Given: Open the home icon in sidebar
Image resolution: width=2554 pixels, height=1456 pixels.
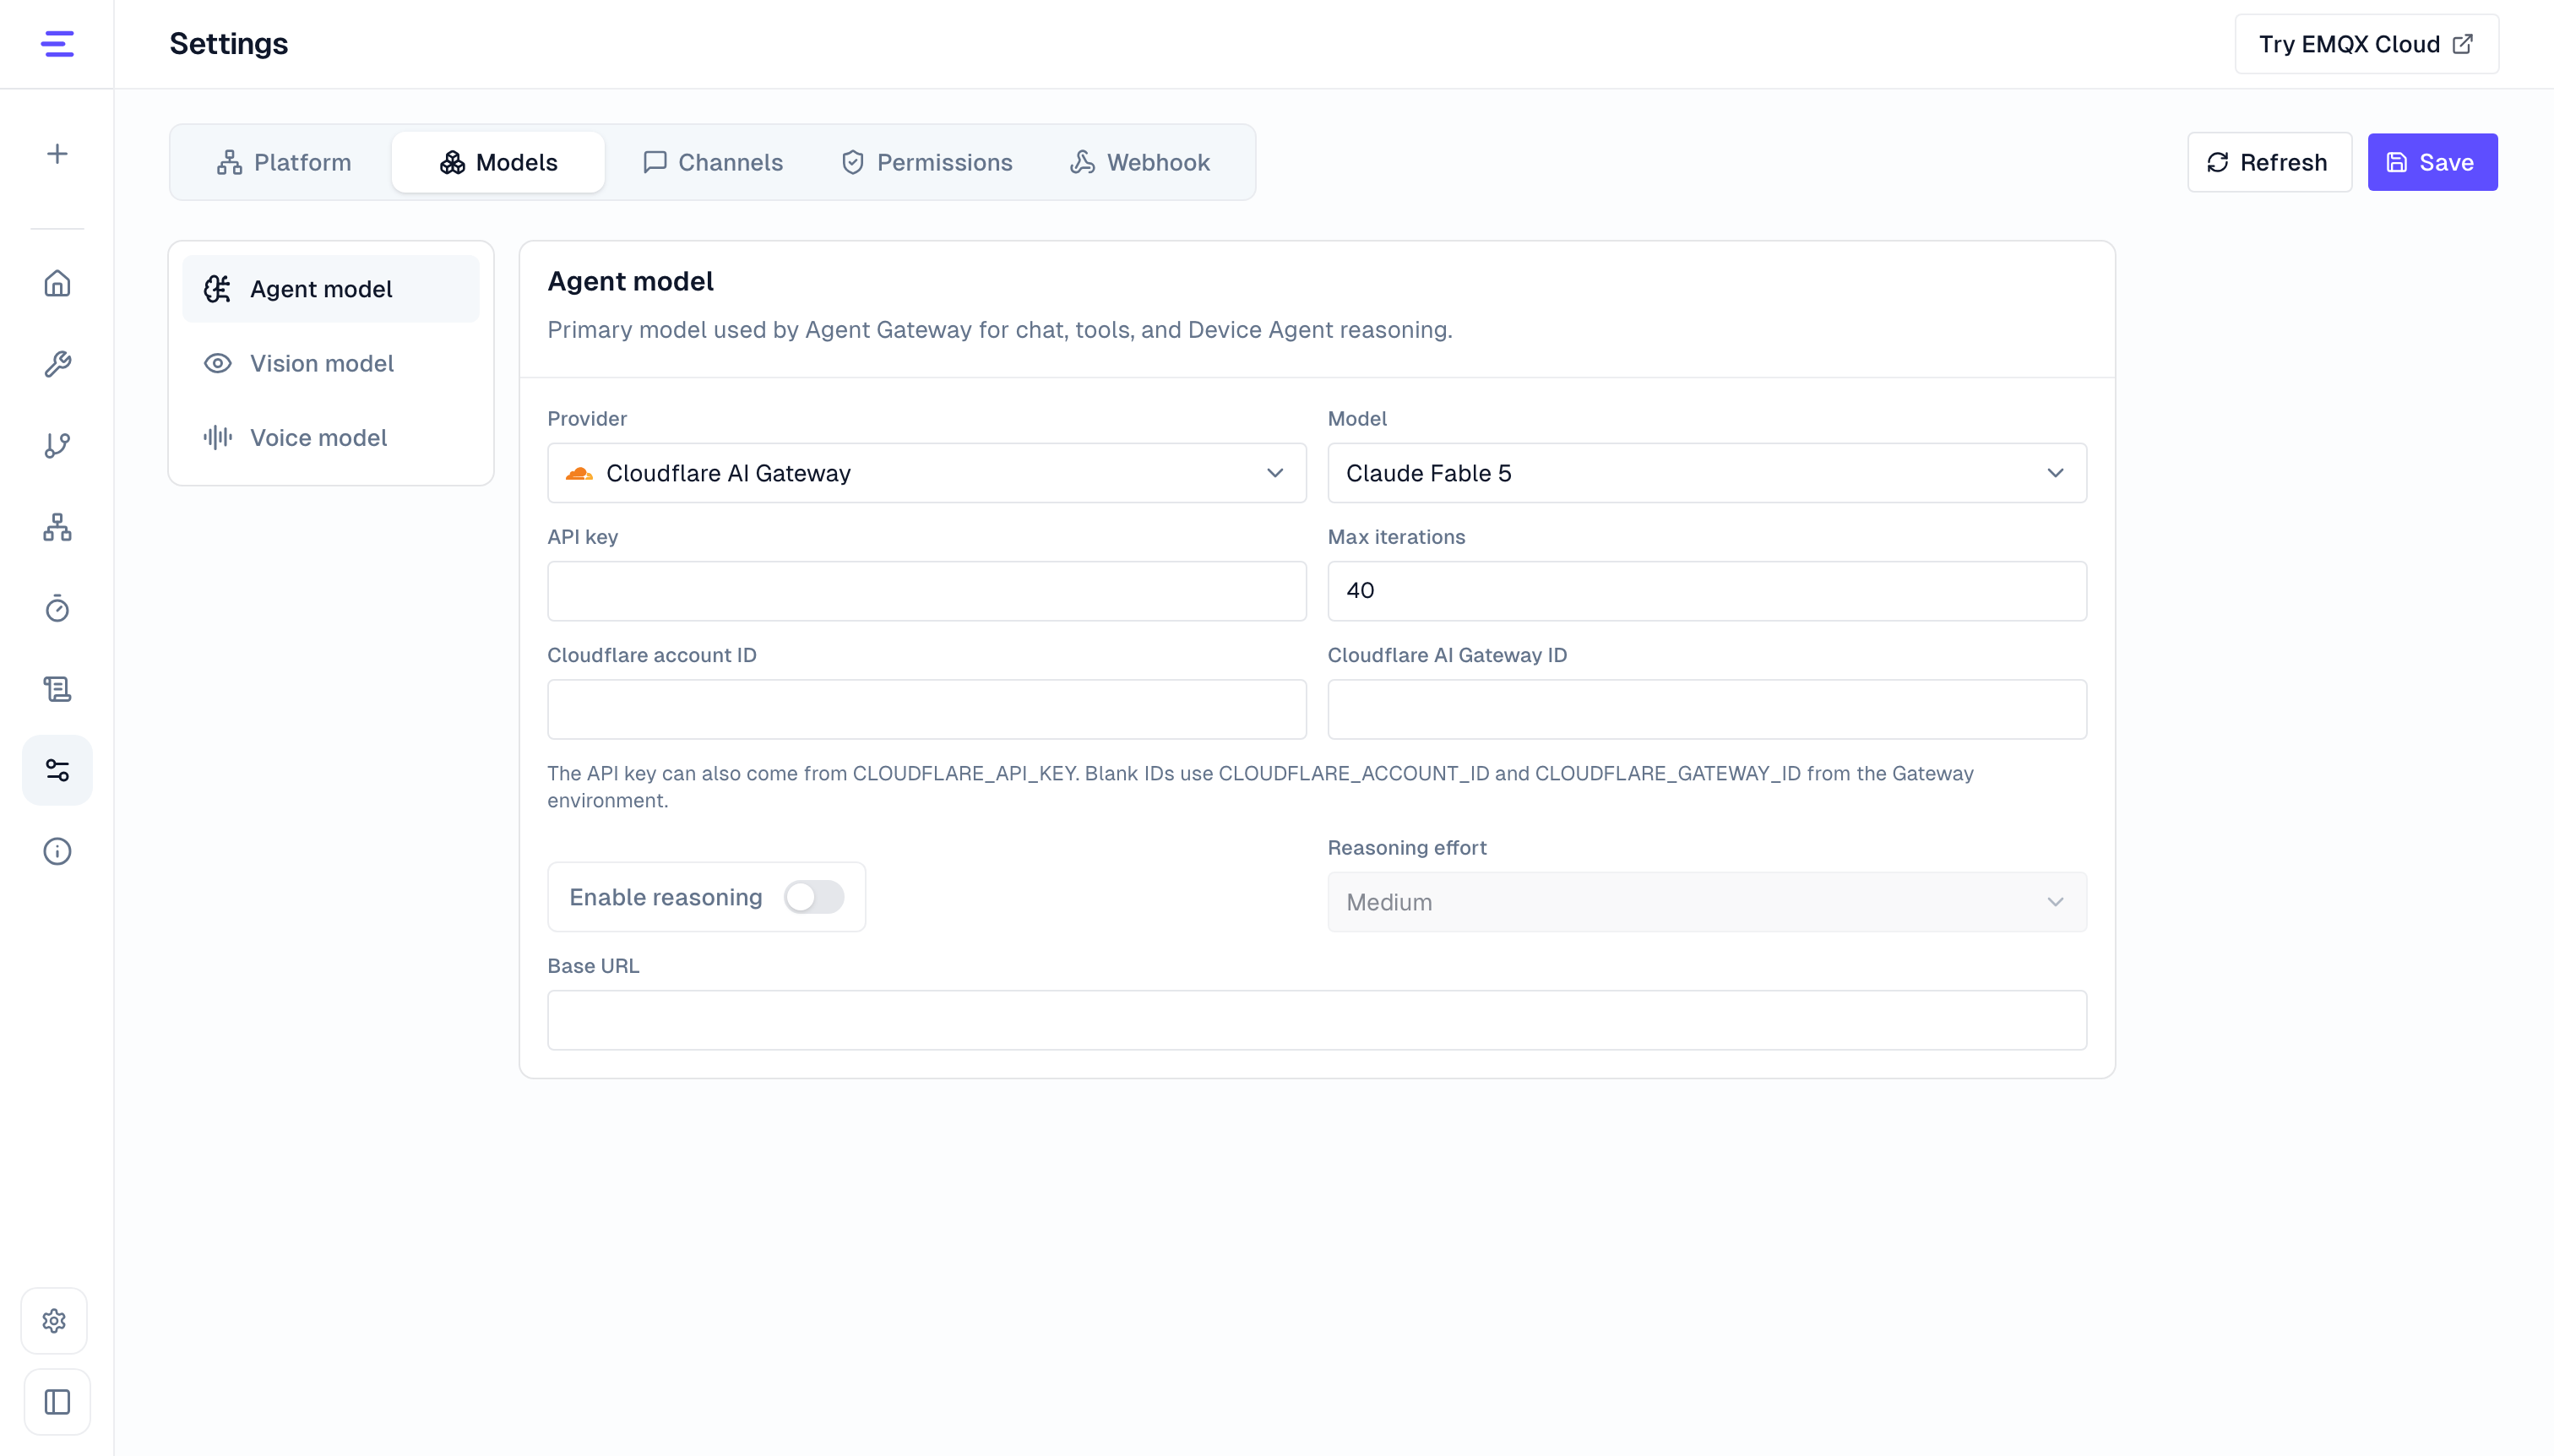Looking at the screenshot, I should click(57, 283).
